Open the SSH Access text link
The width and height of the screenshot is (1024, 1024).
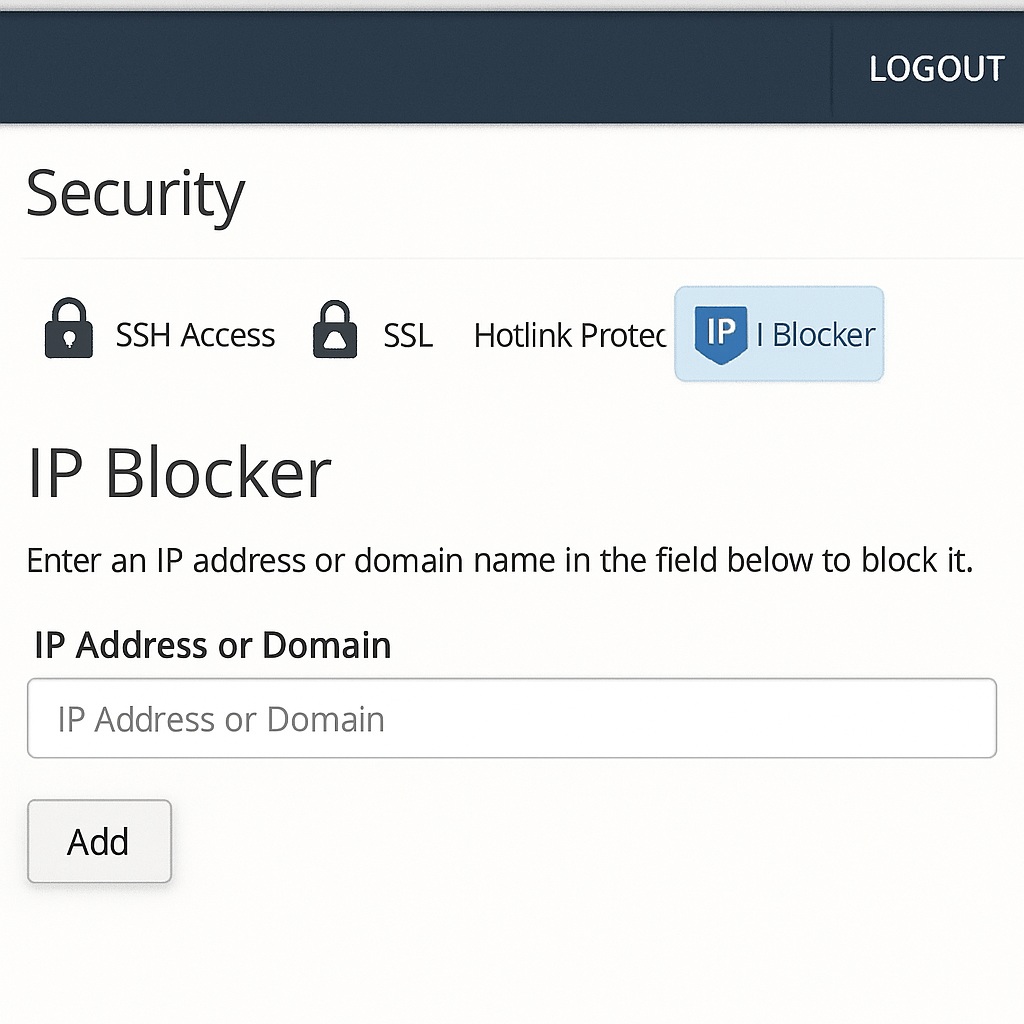coord(195,335)
